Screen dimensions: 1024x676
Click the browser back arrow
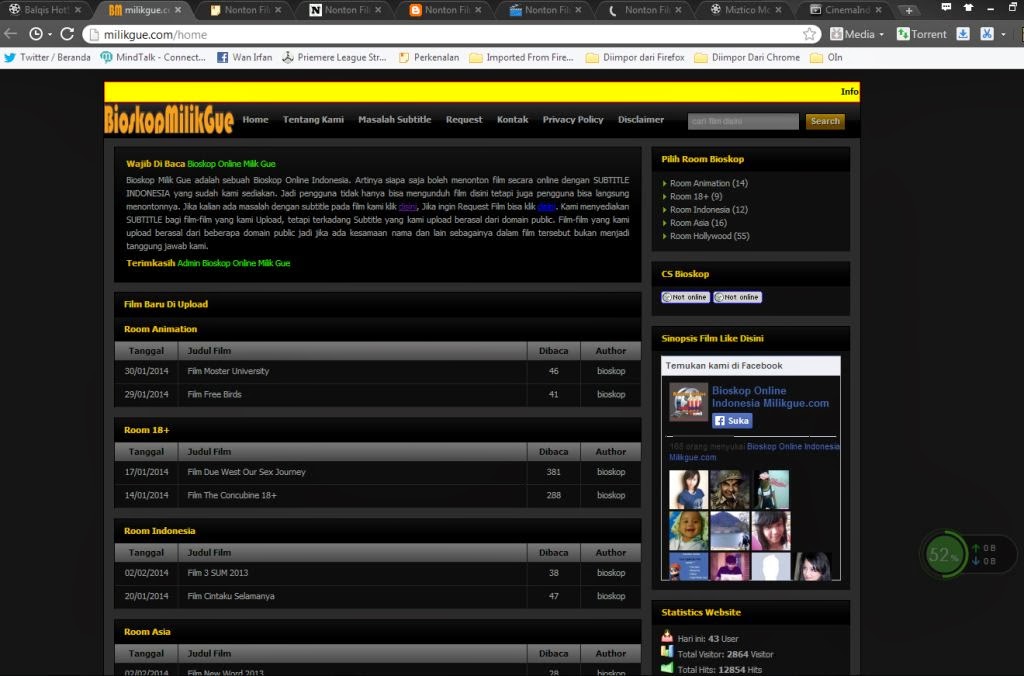pyautogui.click(x=10, y=34)
